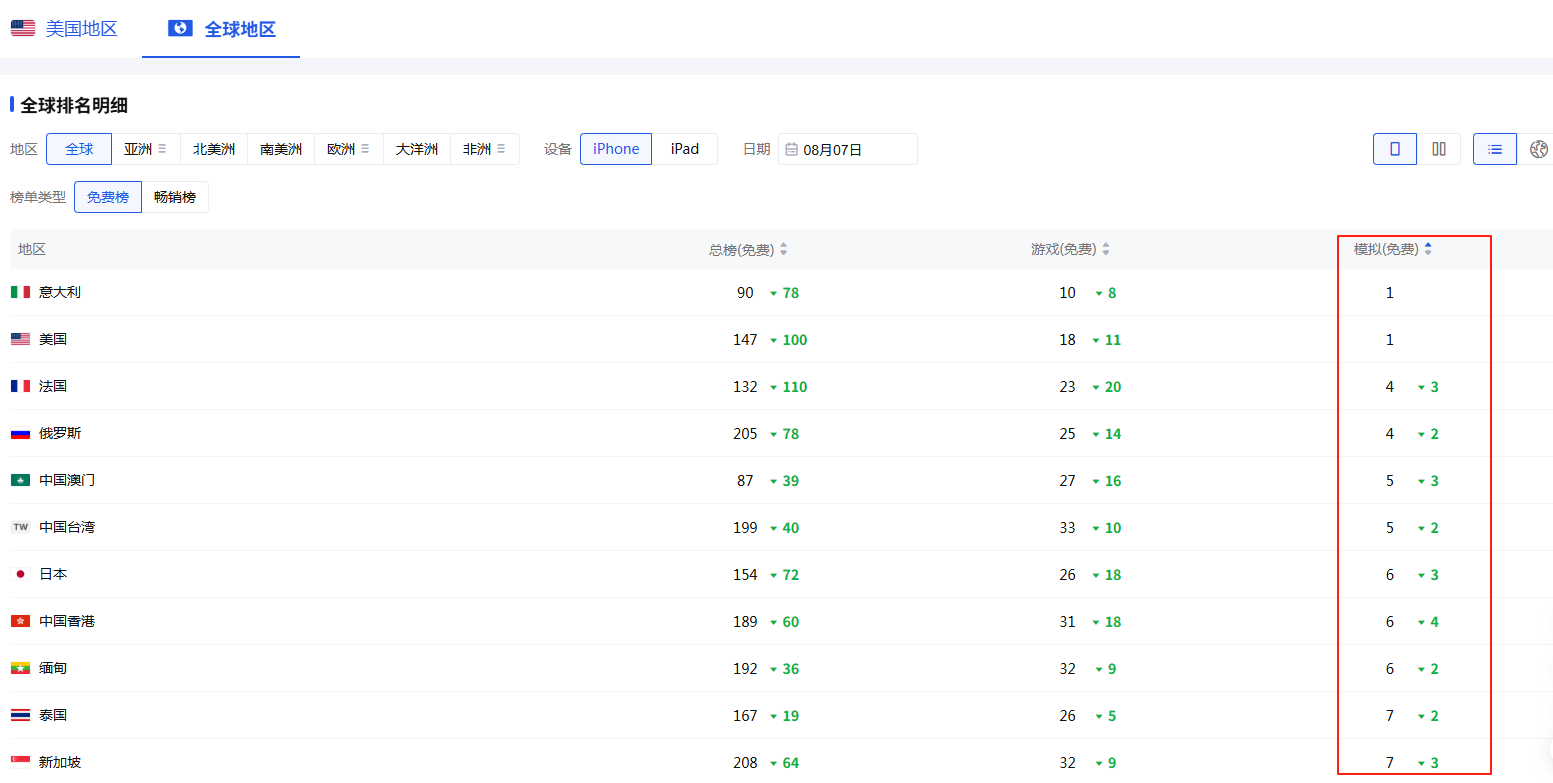Select the list view icon
Image resolution: width=1553 pixels, height=783 pixels.
1494,149
